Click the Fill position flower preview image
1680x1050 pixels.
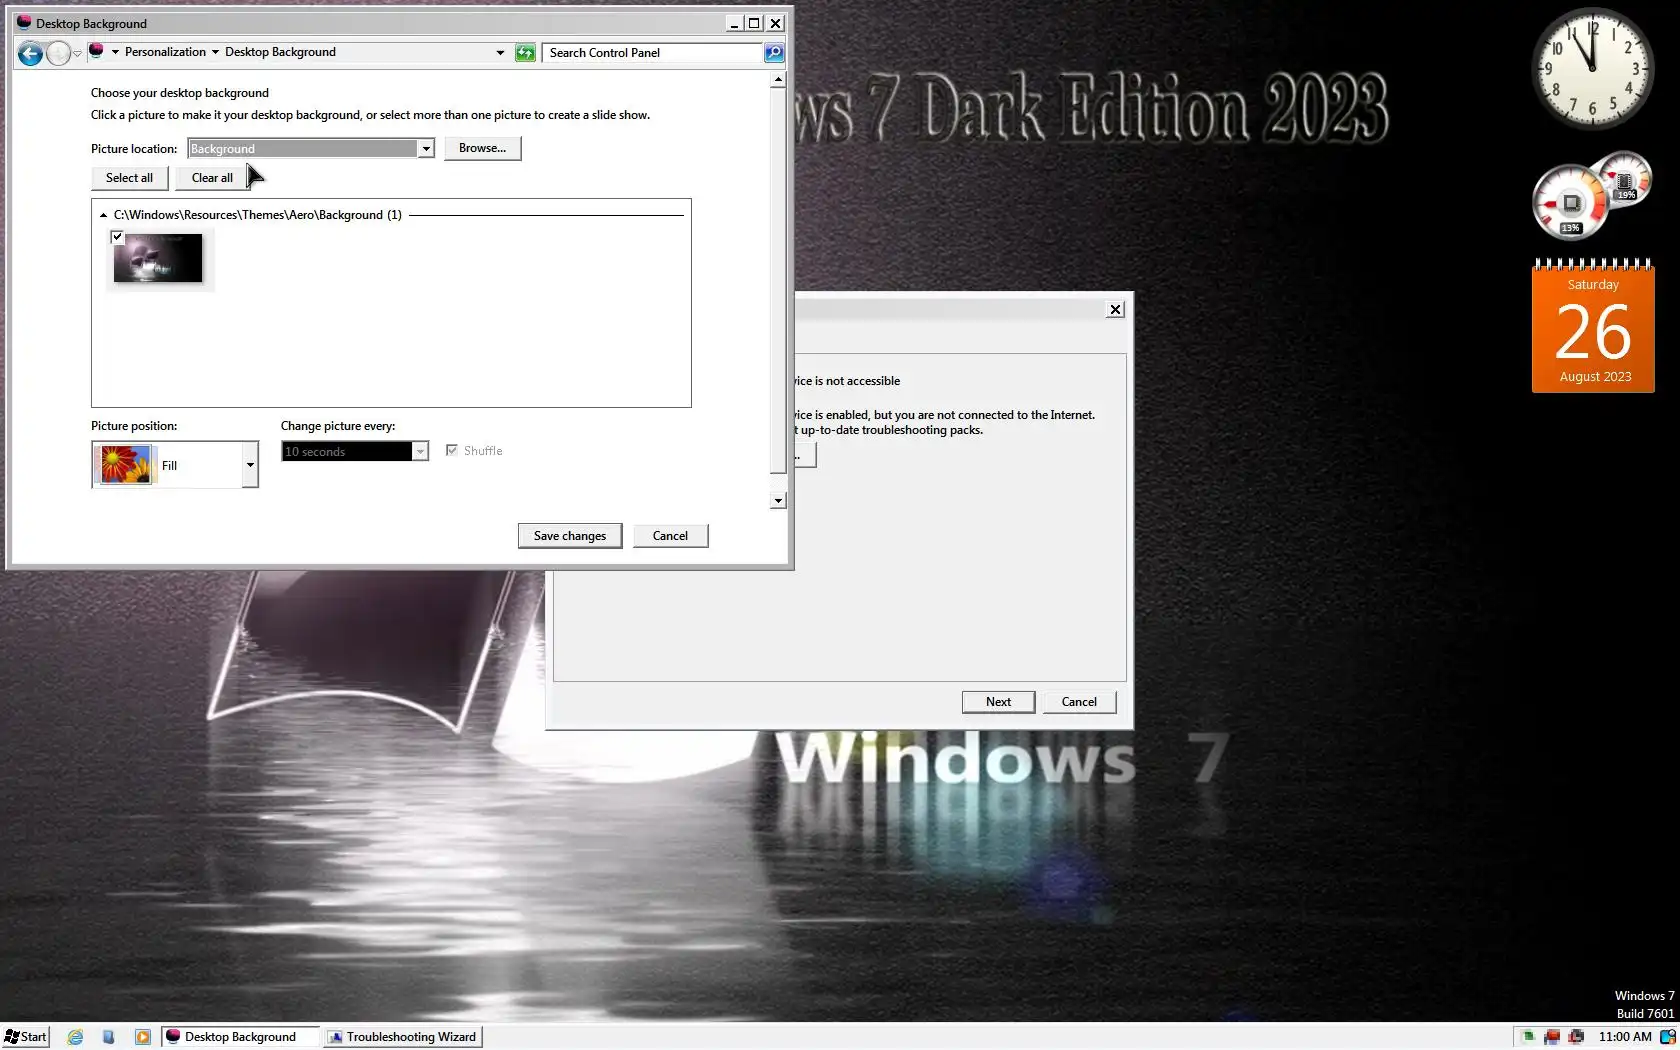point(125,465)
